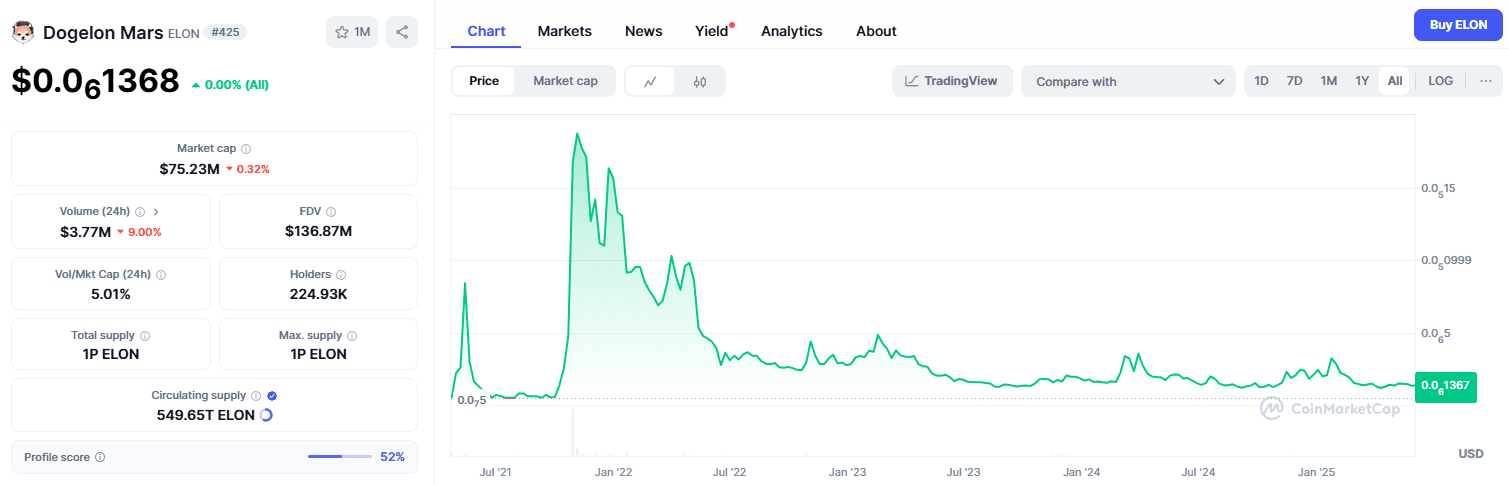
Task: Expand Volume (24h) arrow
Action: point(156,212)
